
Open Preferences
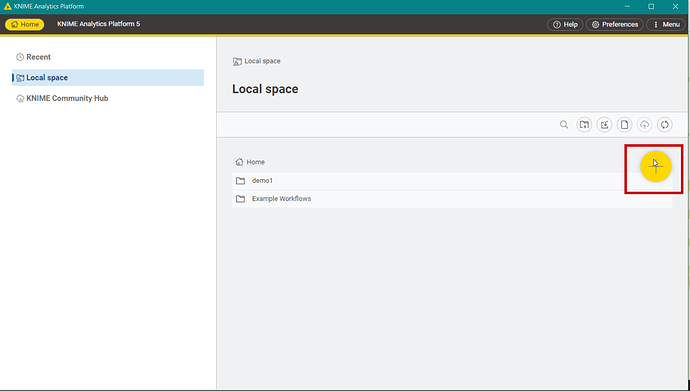pos(615,24)
